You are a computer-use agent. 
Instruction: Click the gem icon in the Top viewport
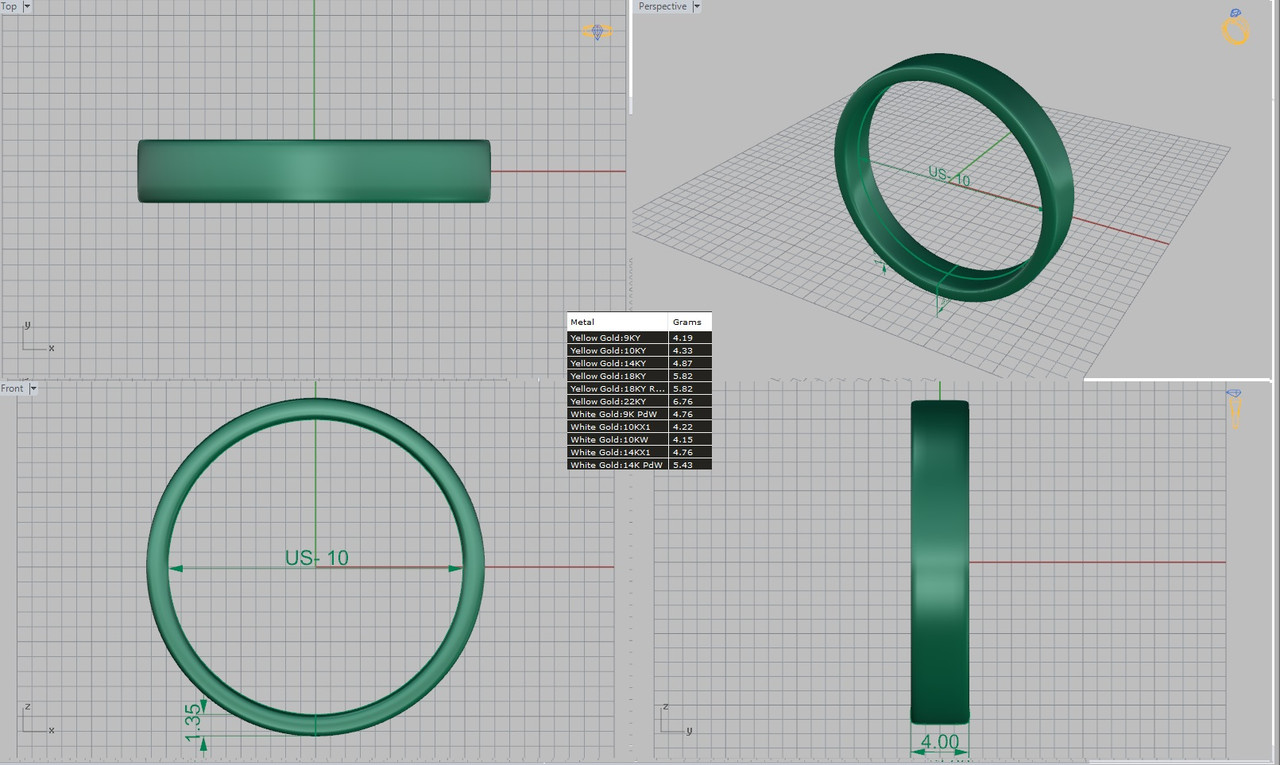(598, 32)
